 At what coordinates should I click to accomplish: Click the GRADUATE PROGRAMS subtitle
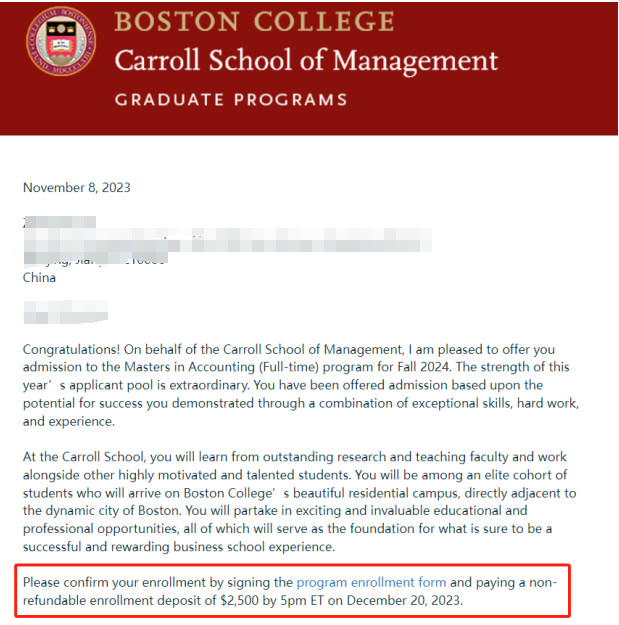[x=231, y=100]
